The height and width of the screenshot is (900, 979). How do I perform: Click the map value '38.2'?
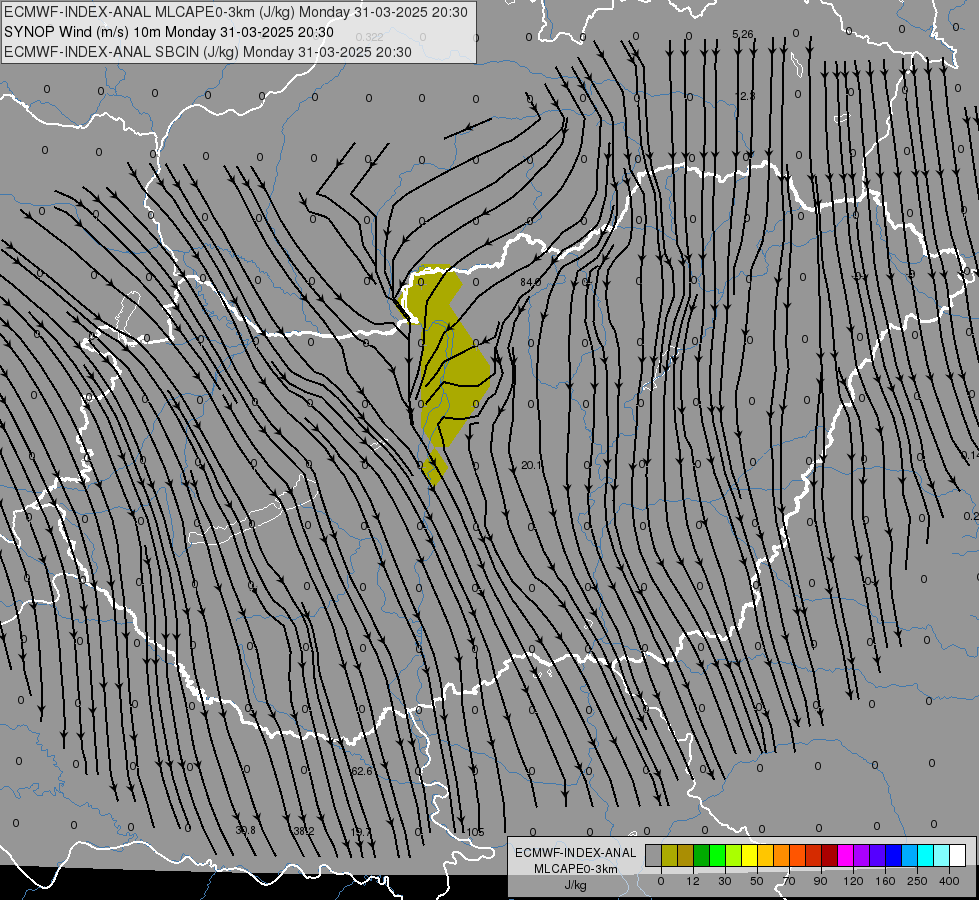pyautogui.click(x=303, y=831)
